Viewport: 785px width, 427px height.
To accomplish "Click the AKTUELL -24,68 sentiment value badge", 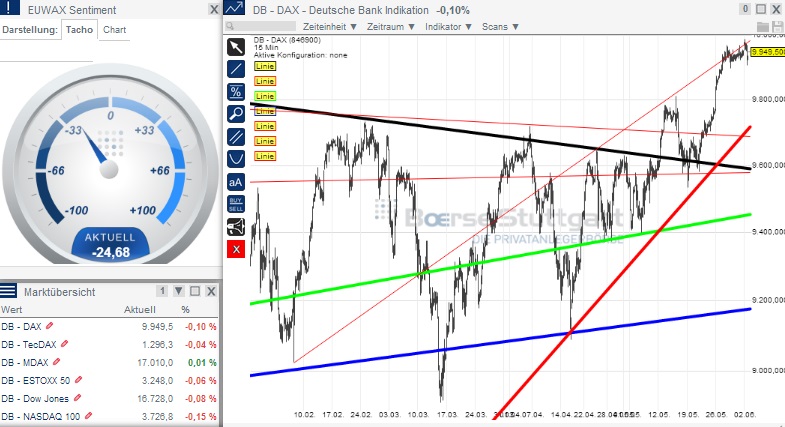I will (111, 245).
